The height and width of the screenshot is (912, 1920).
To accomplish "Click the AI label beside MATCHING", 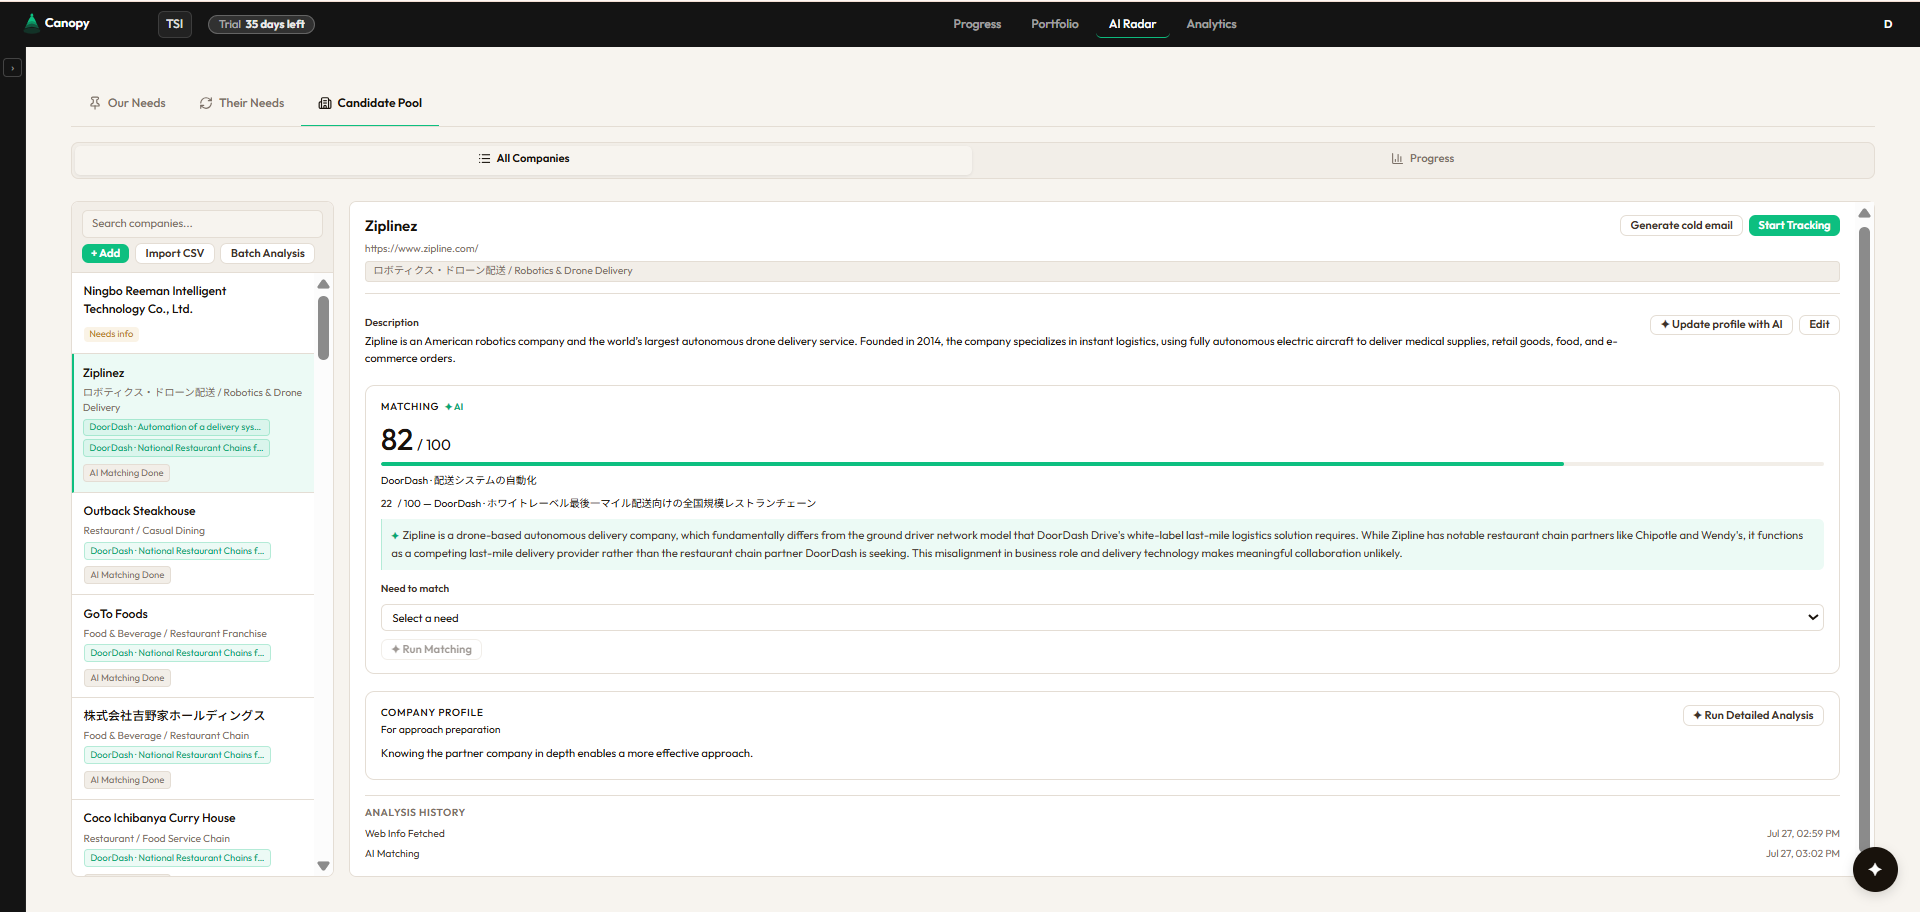I will pyautogui.click(x=454, y=407).
